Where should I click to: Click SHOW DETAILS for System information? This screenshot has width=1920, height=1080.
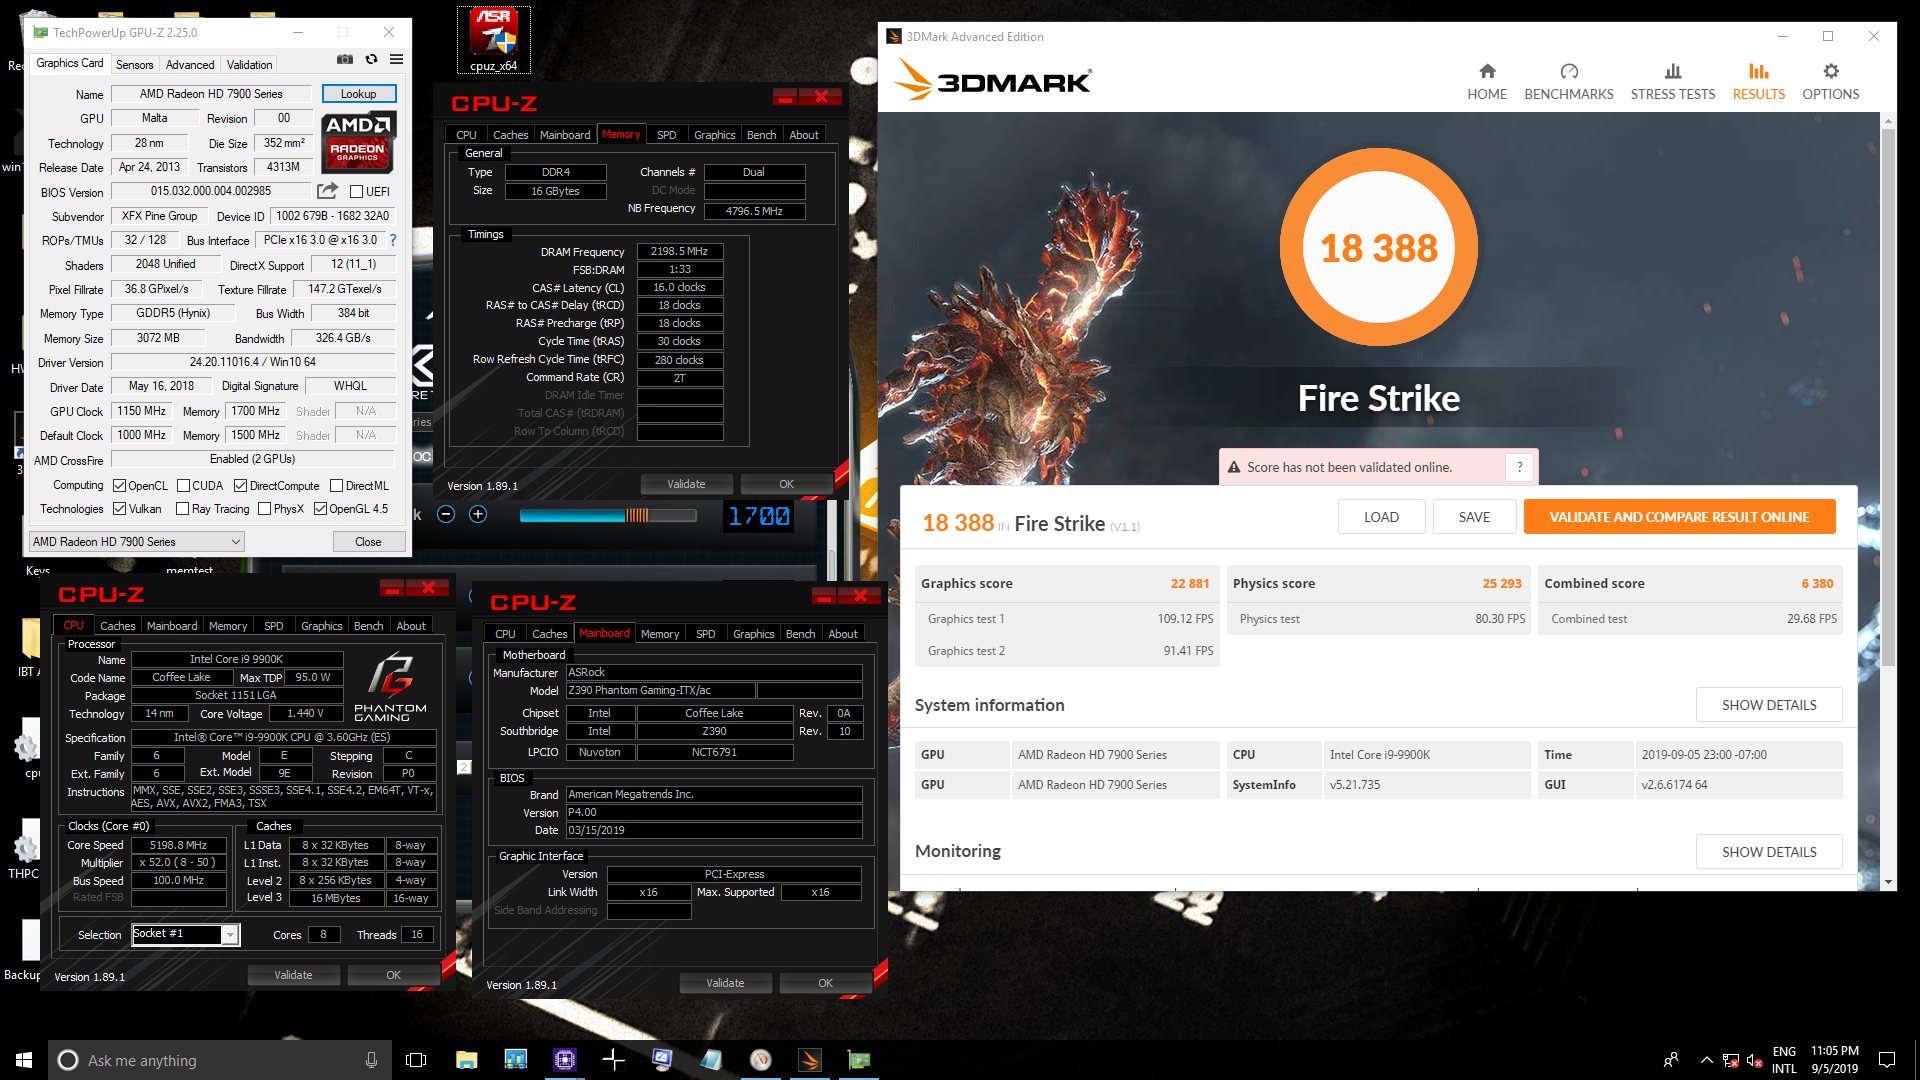tap(1768, 705)
